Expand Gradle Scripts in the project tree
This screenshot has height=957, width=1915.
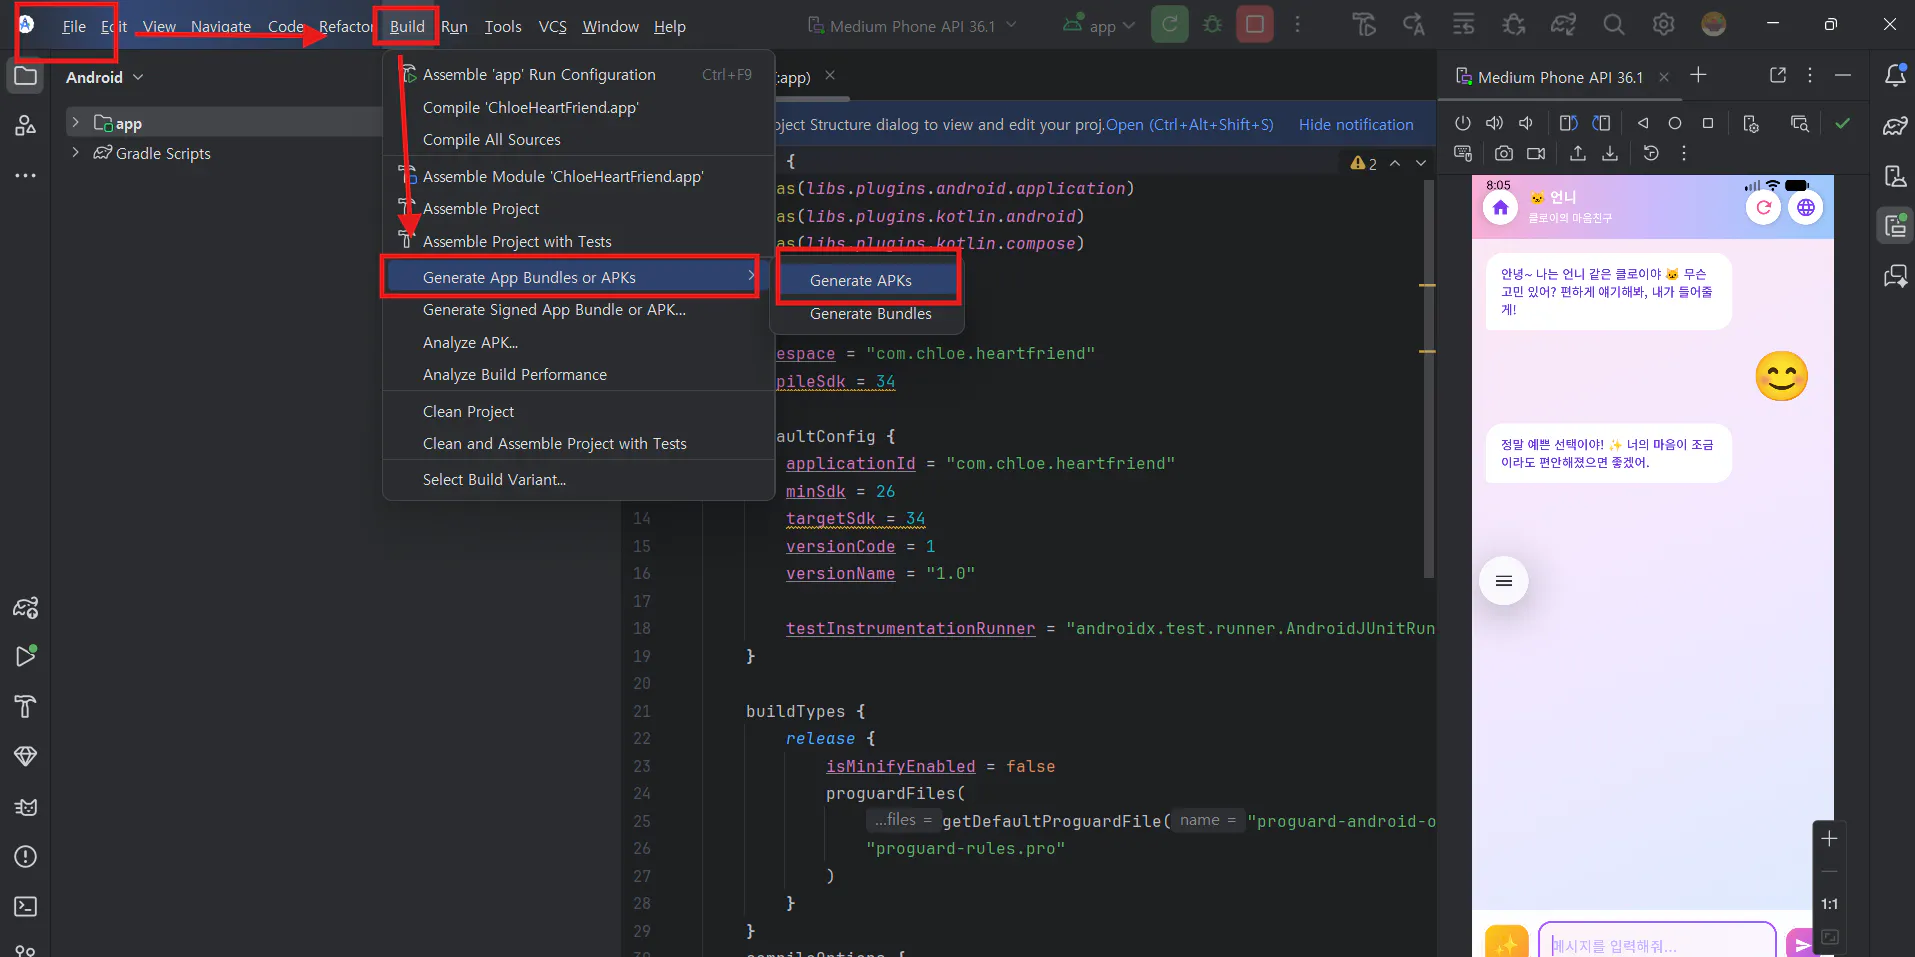[75, 153]
